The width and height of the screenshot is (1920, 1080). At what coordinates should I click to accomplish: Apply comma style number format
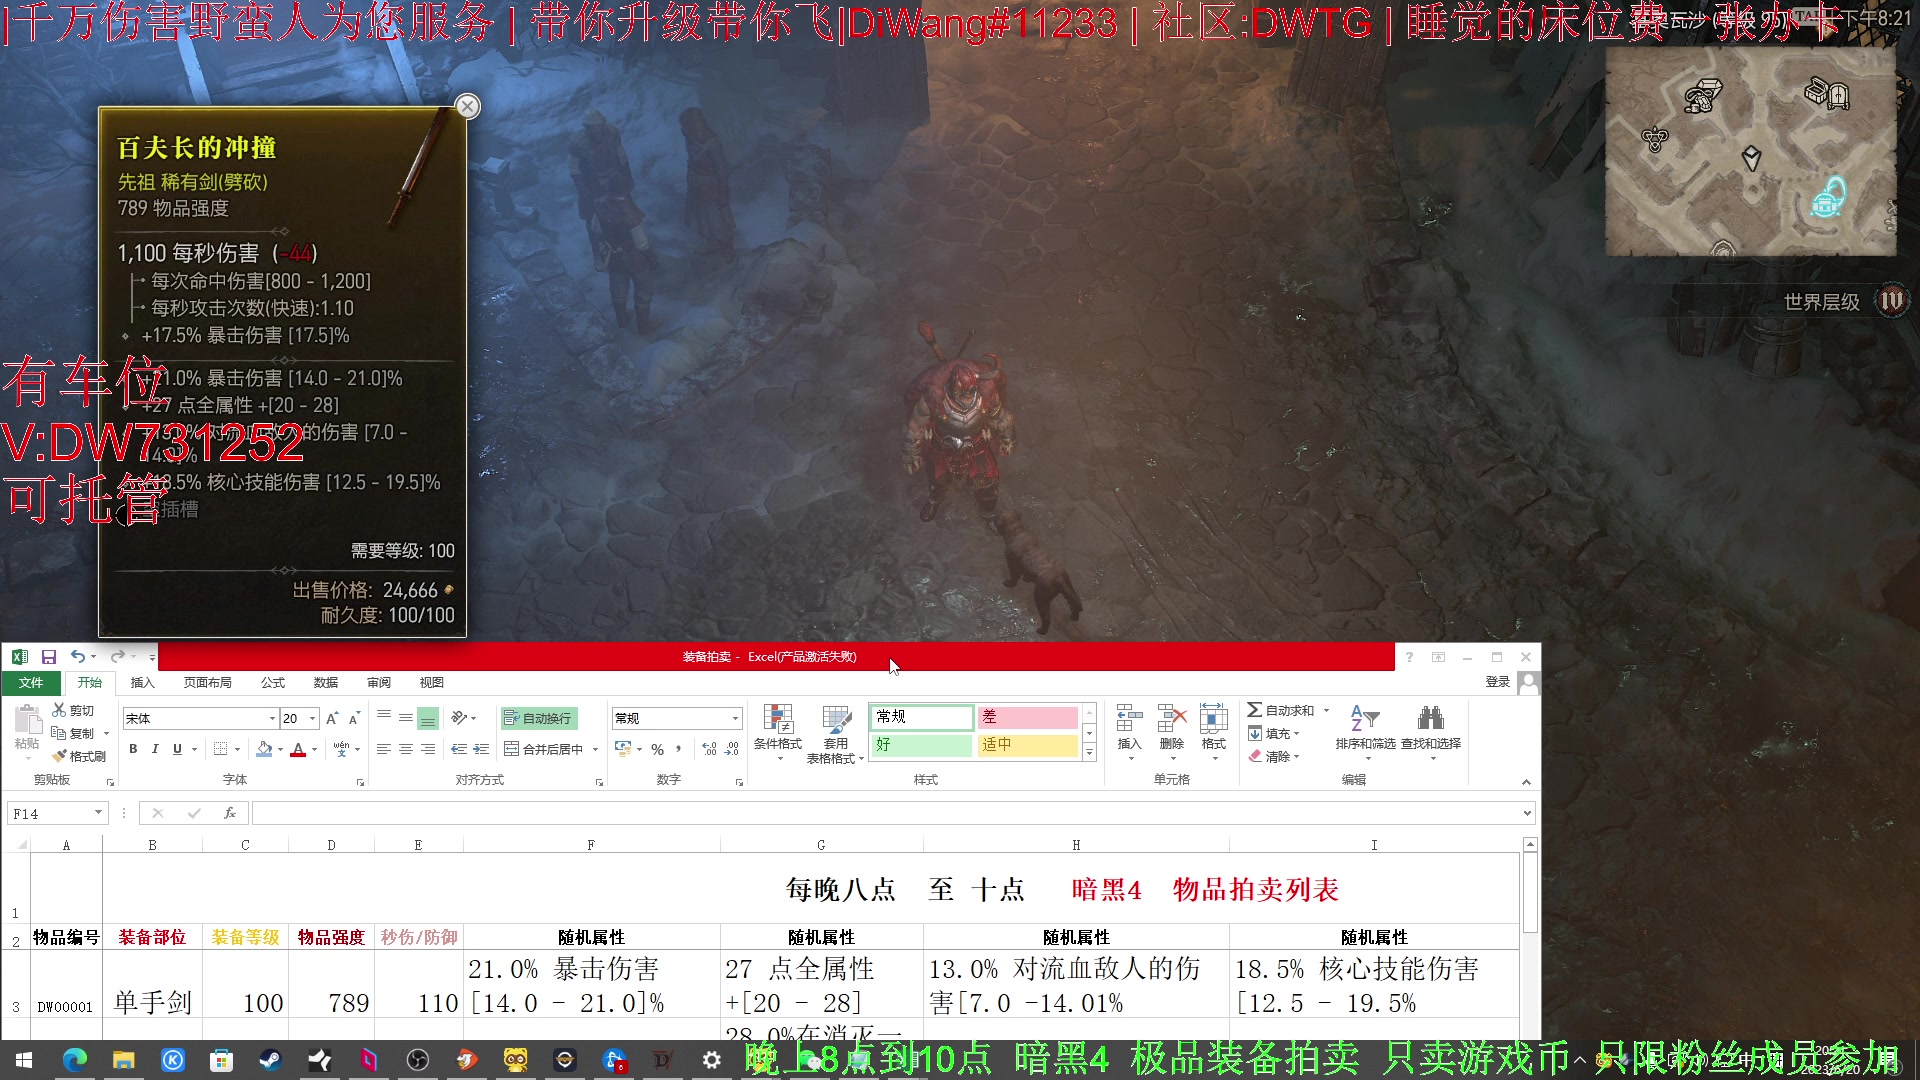coord(679,749)
